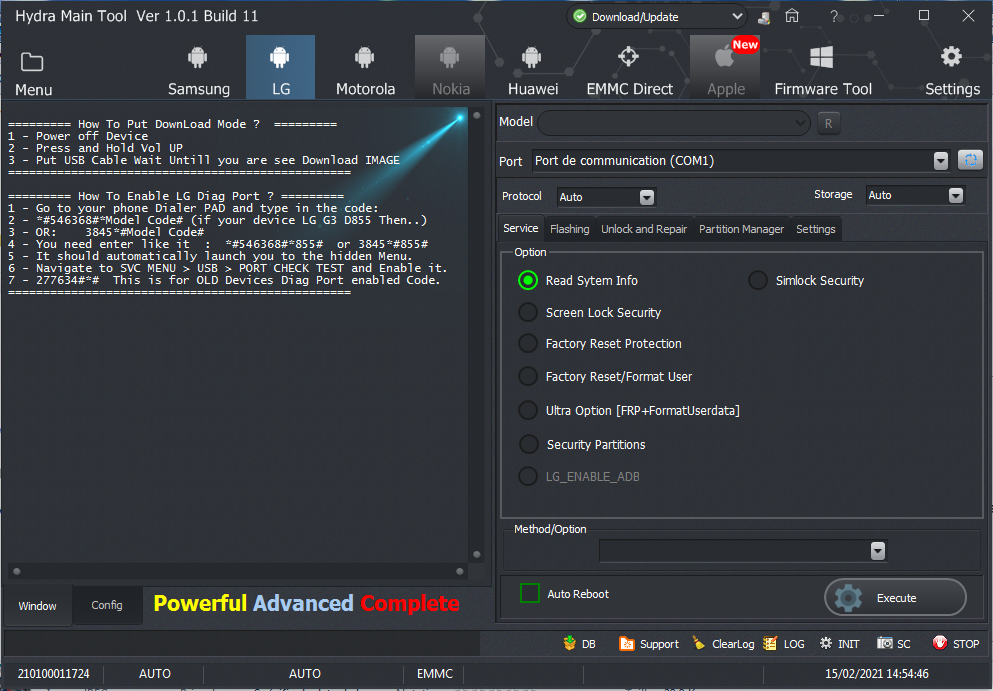This screenshot has width=993, height=691.
Task: Click the horizontal log scrollbar
Action: 238,571
